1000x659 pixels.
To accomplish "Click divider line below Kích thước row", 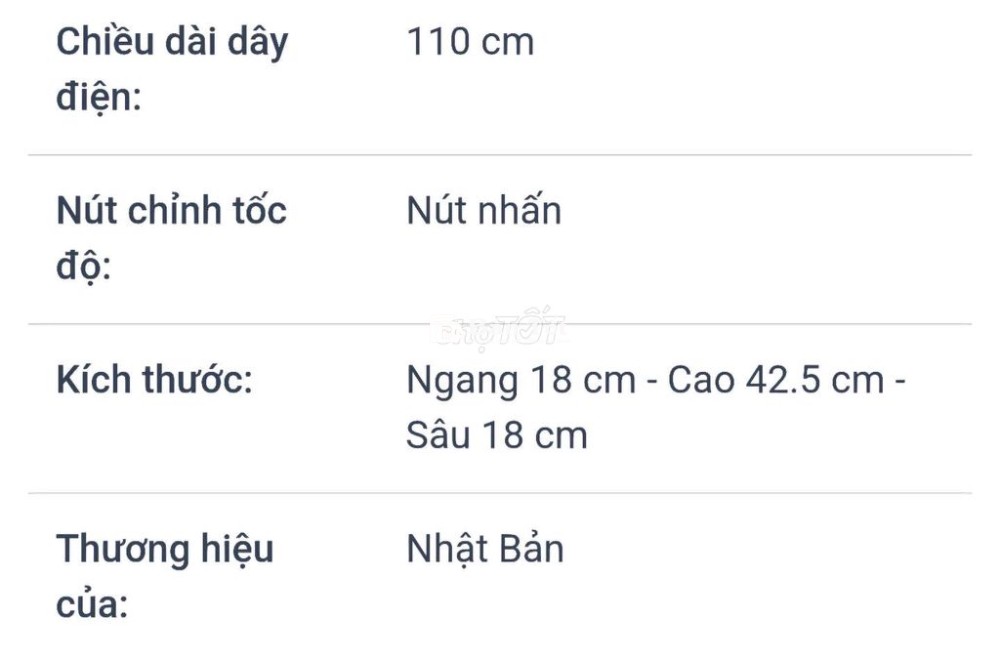I will coord(499,492).
